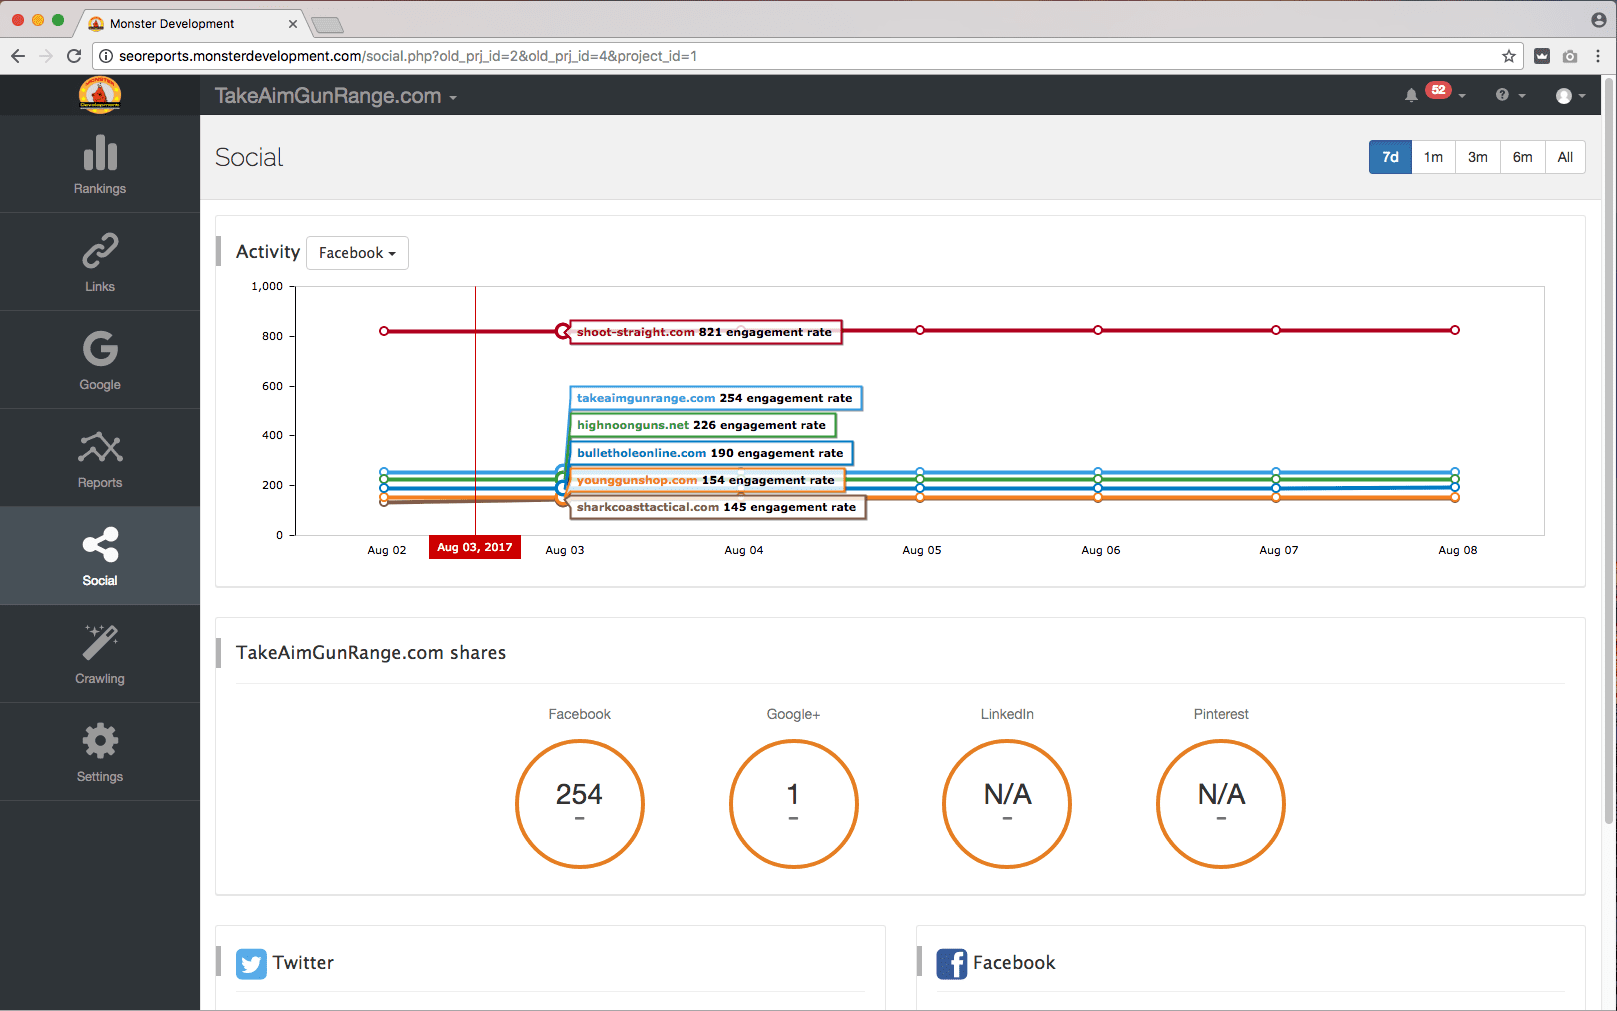Click the Facebook logo icon in panel

(x=952, y=964)
